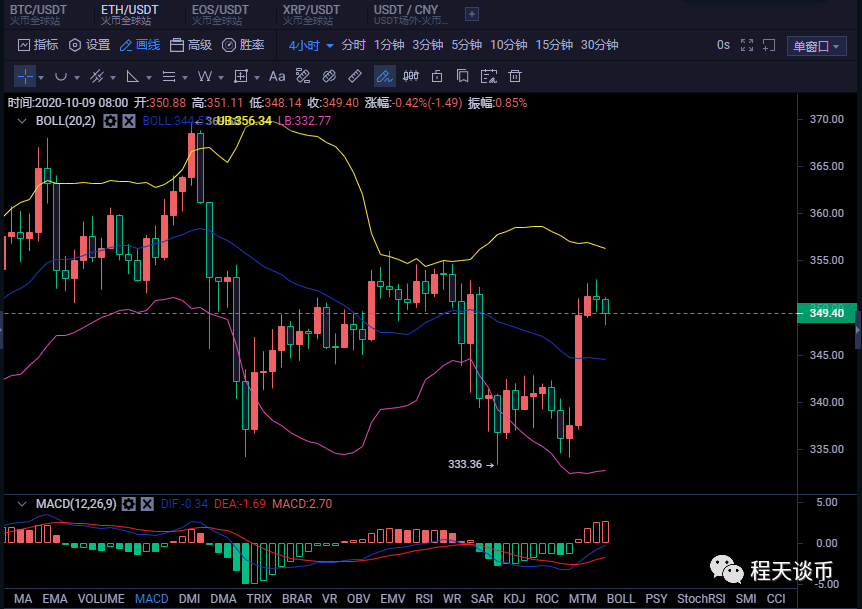
Task: Open the KDJ indicator at the bottom
Action: coord(515,599)
